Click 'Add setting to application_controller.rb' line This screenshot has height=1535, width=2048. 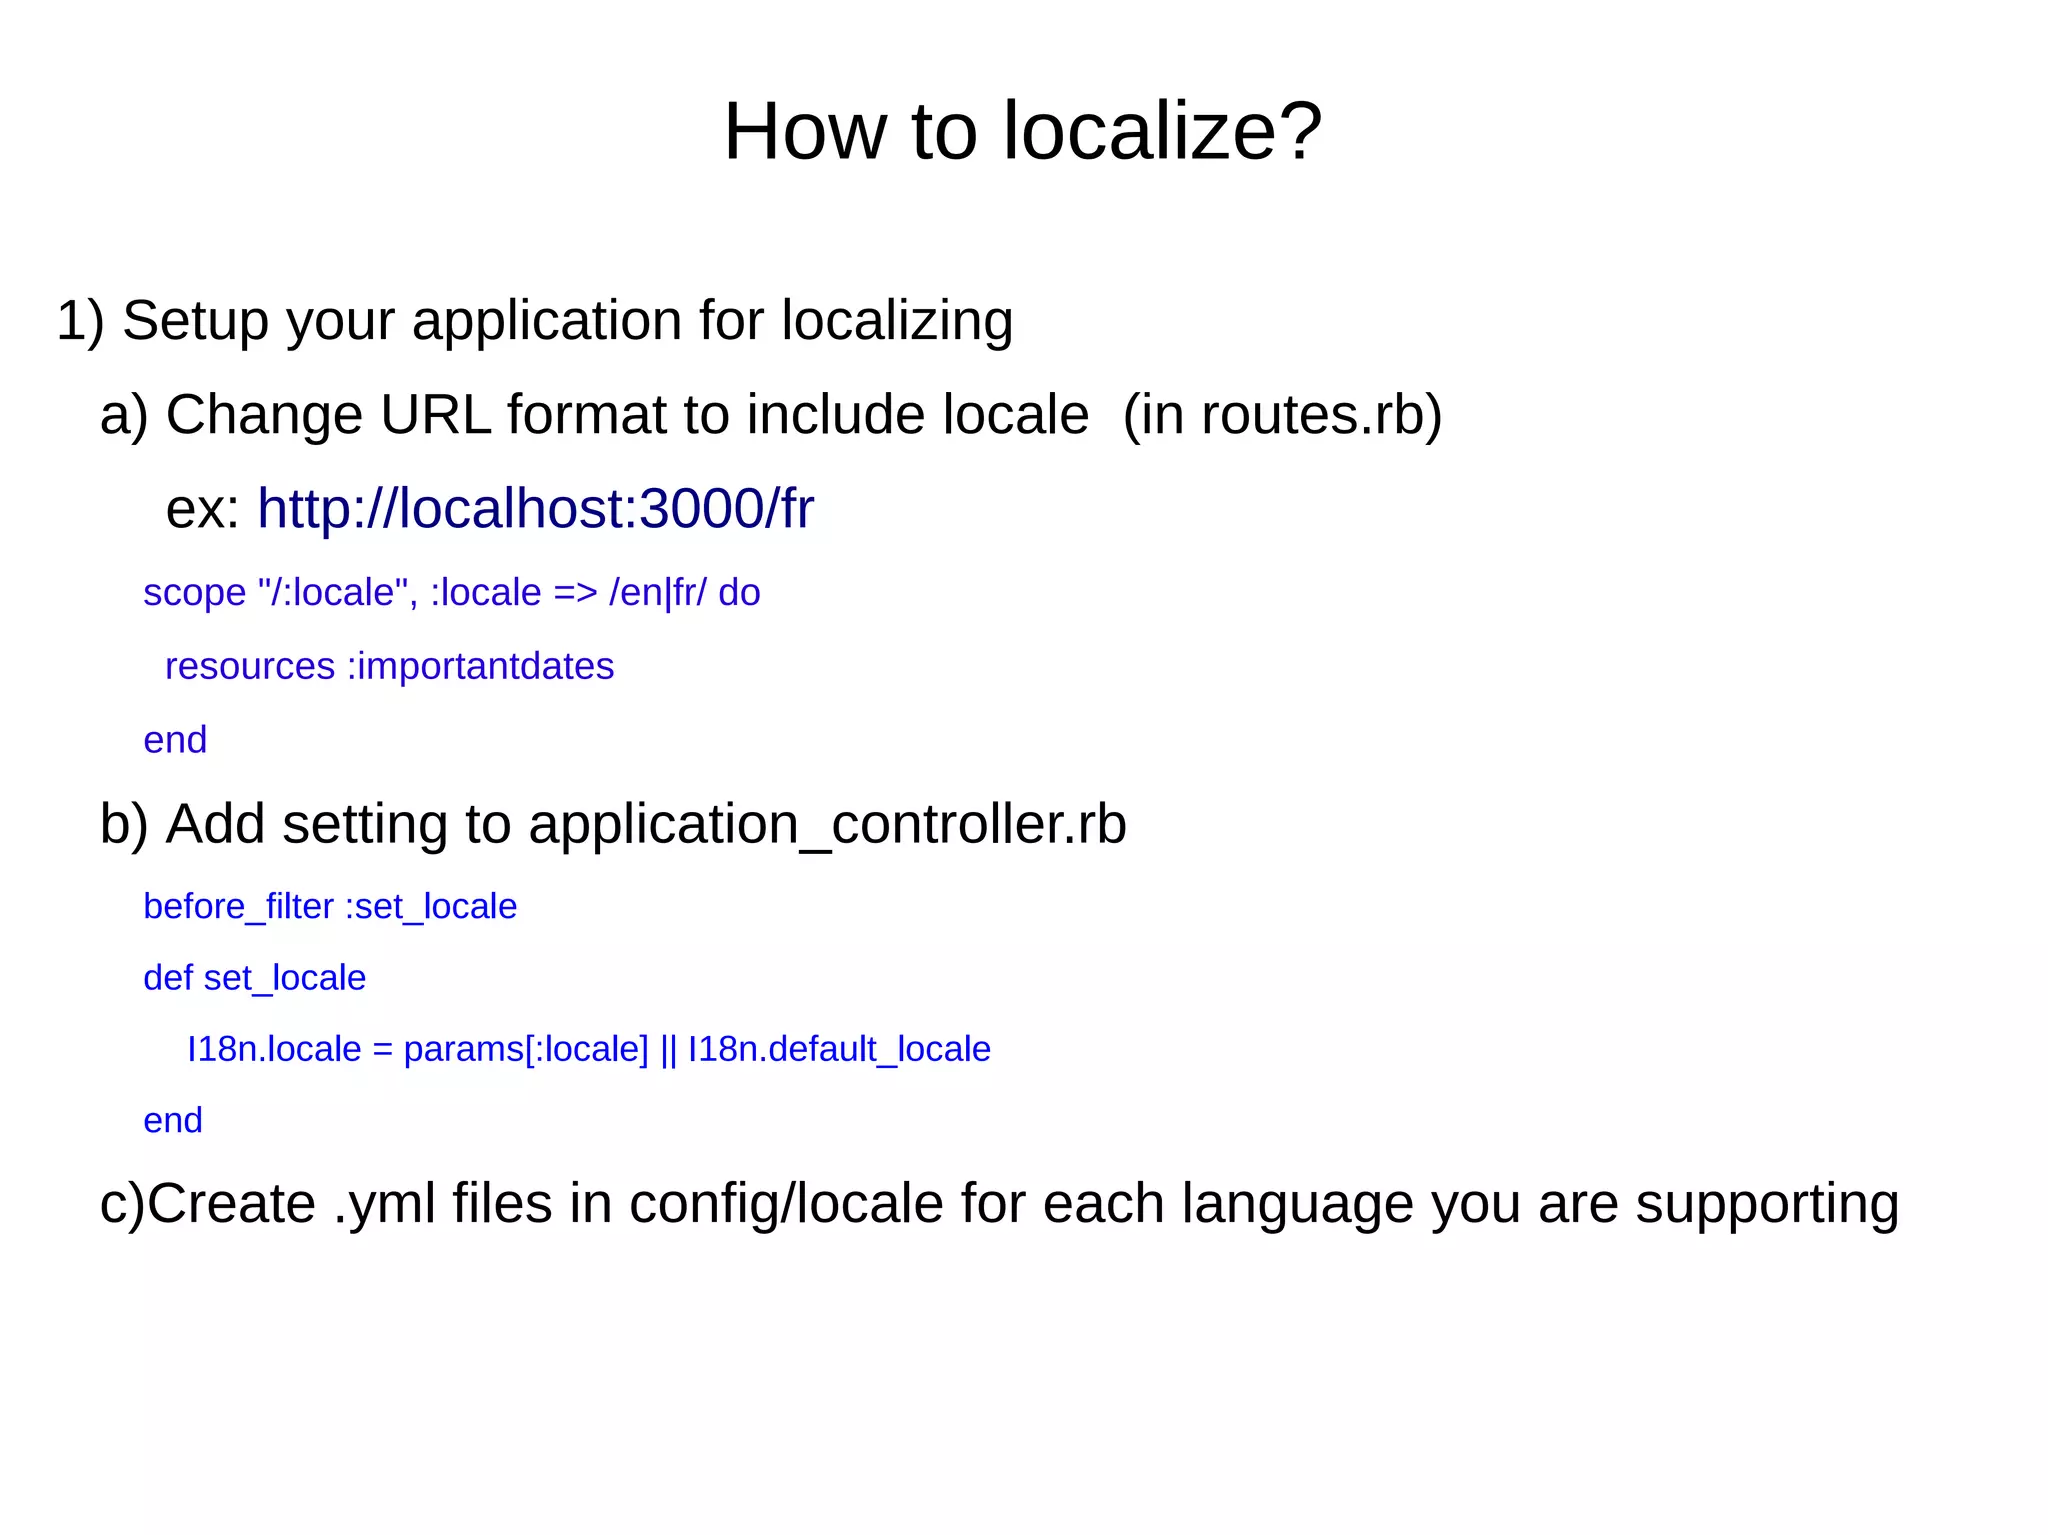(645, 825)
